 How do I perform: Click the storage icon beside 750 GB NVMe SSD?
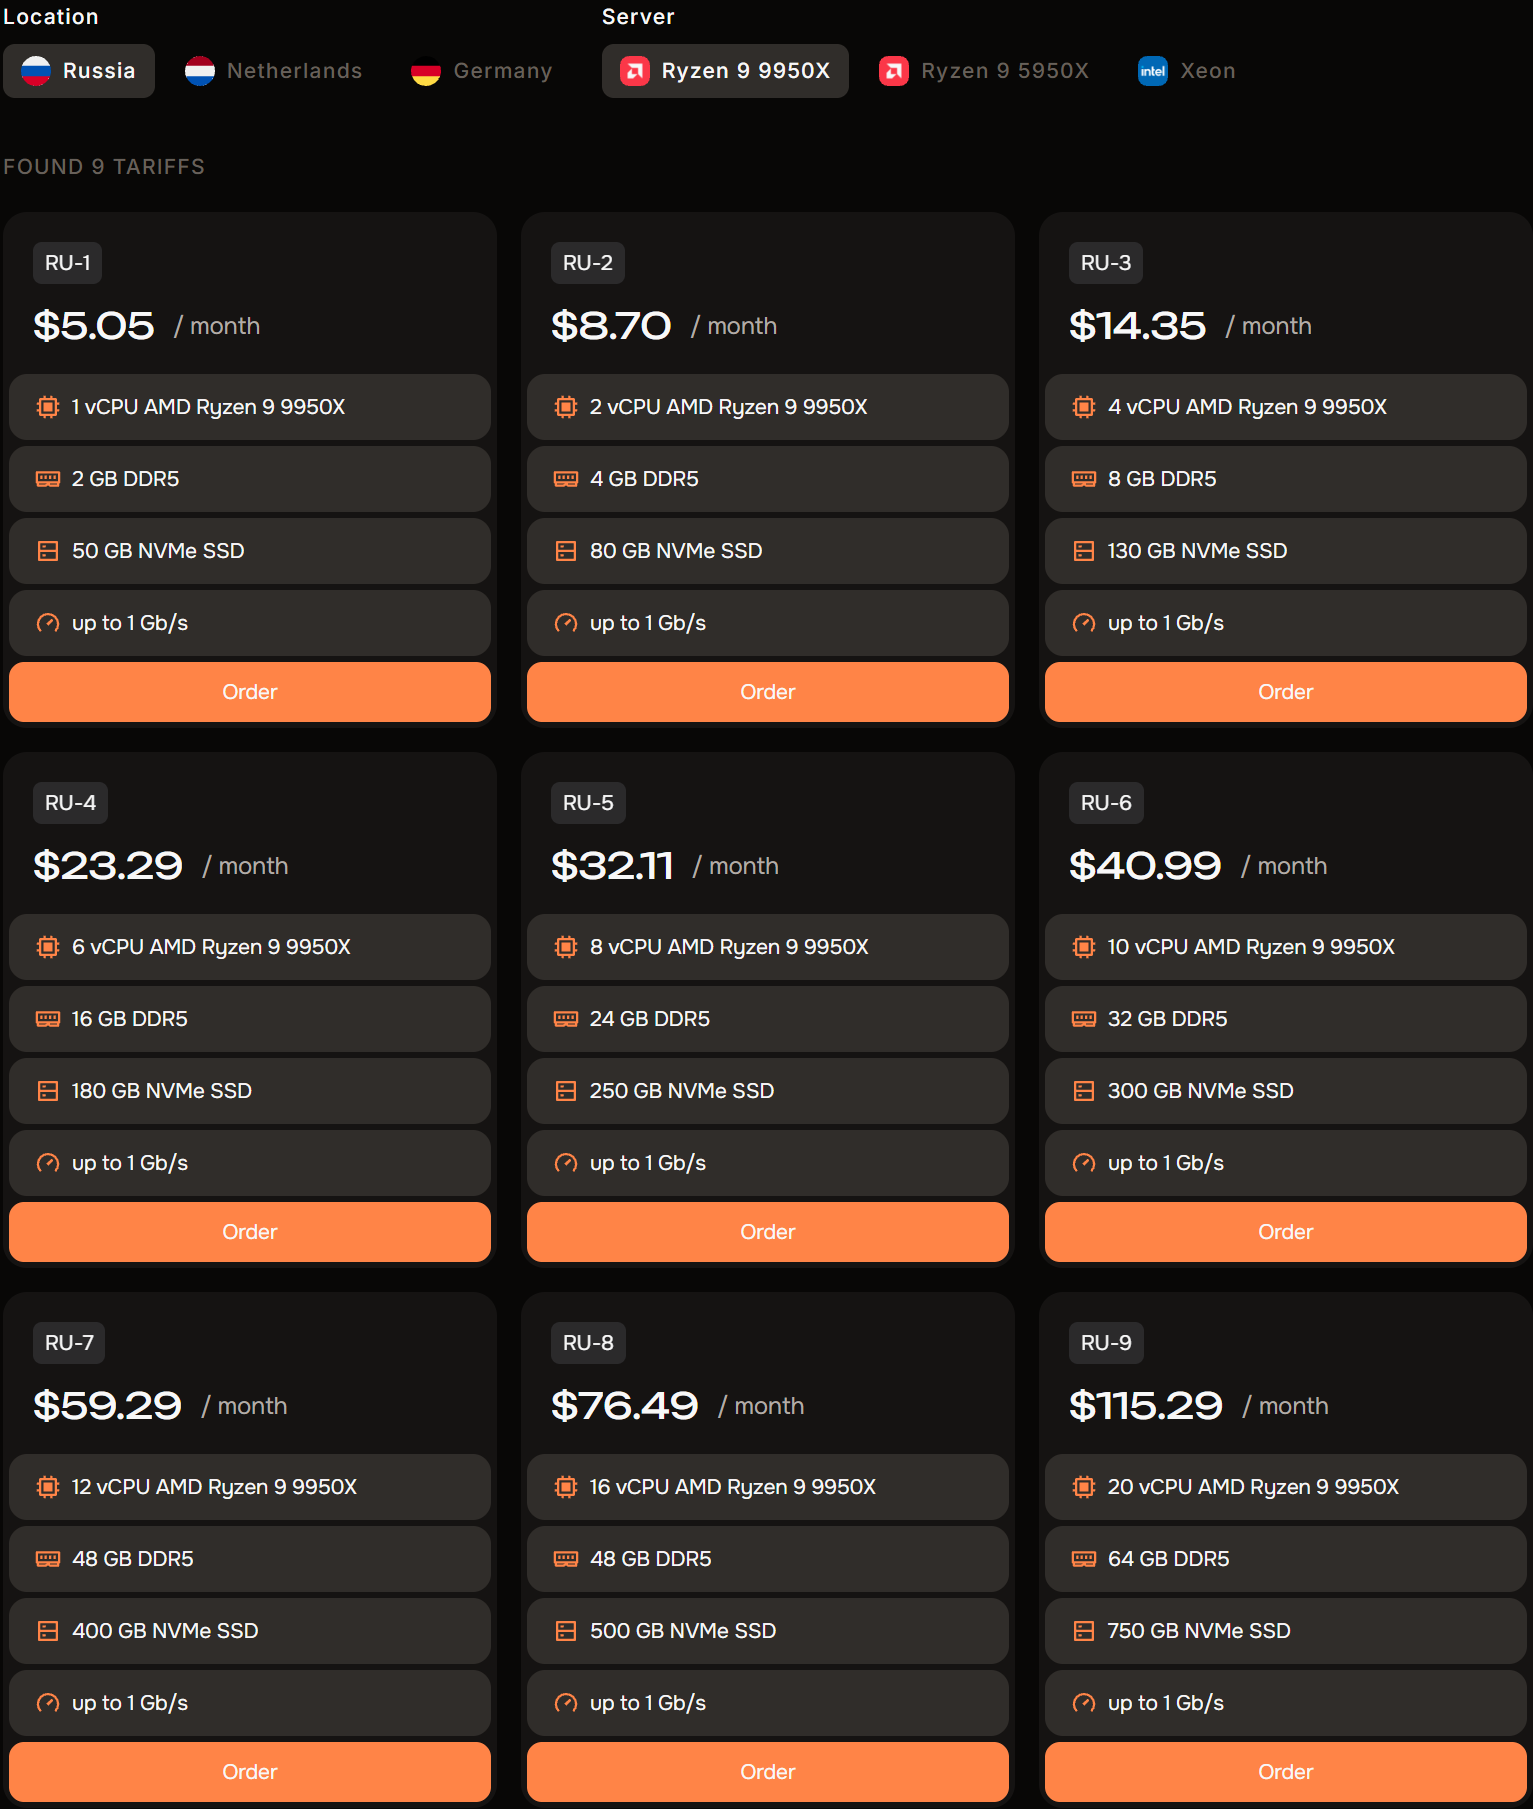1084,1631
